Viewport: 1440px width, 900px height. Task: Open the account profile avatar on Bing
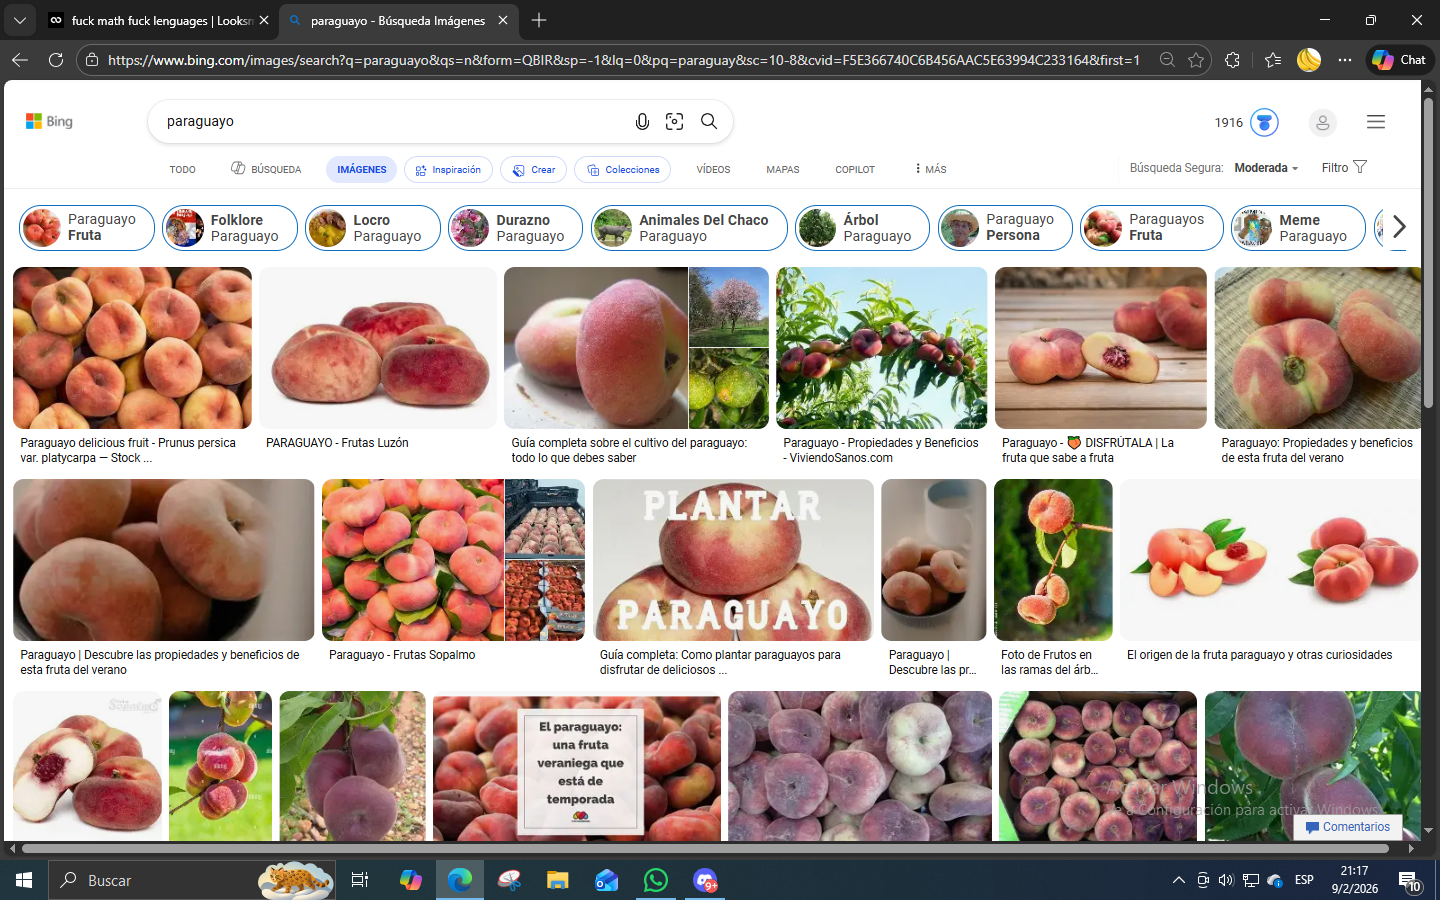pyautogui.click(x=1322, y=122)
